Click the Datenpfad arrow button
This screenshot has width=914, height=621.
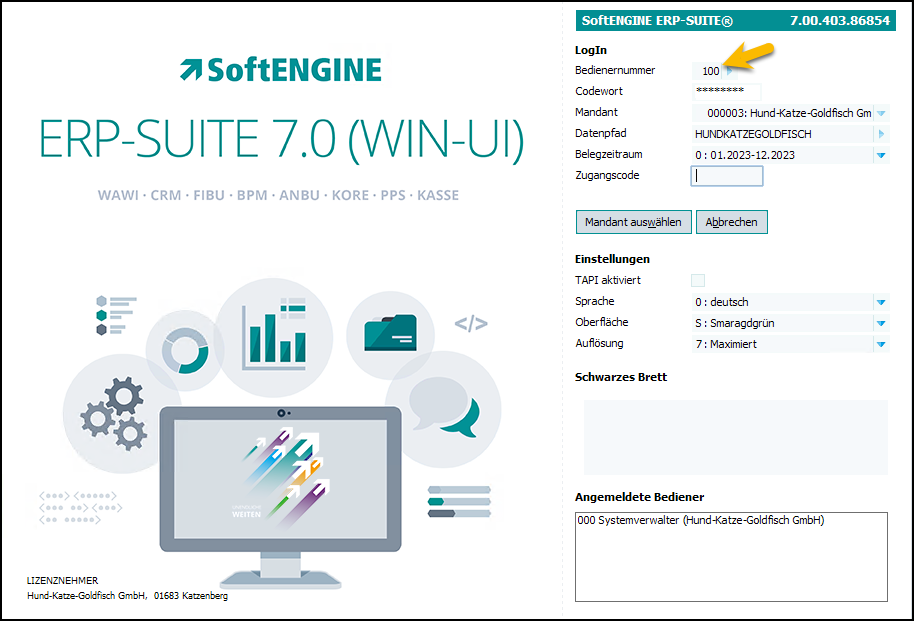tap(881, 134)
